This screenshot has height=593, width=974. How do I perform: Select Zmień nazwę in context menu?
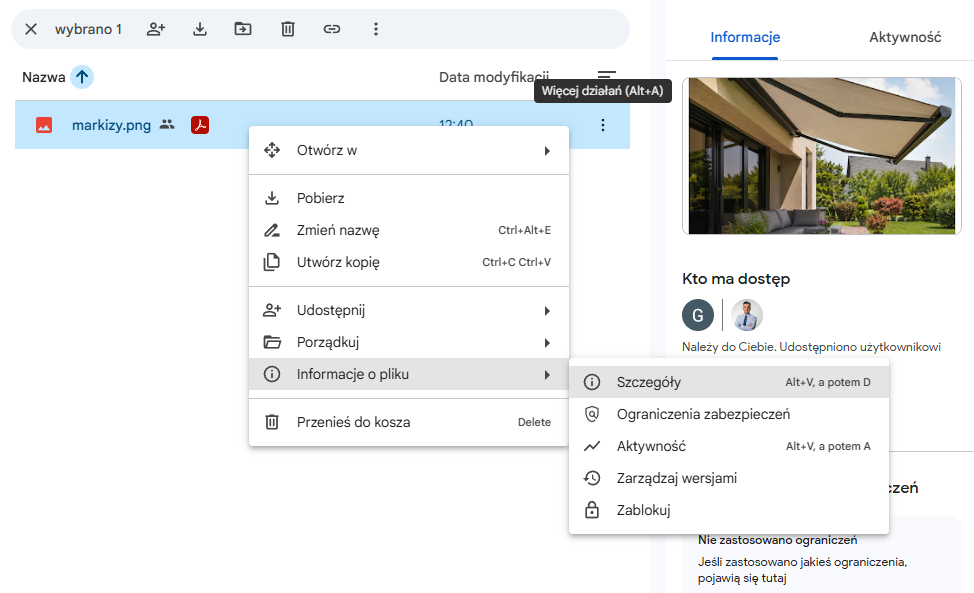point(409,230)
